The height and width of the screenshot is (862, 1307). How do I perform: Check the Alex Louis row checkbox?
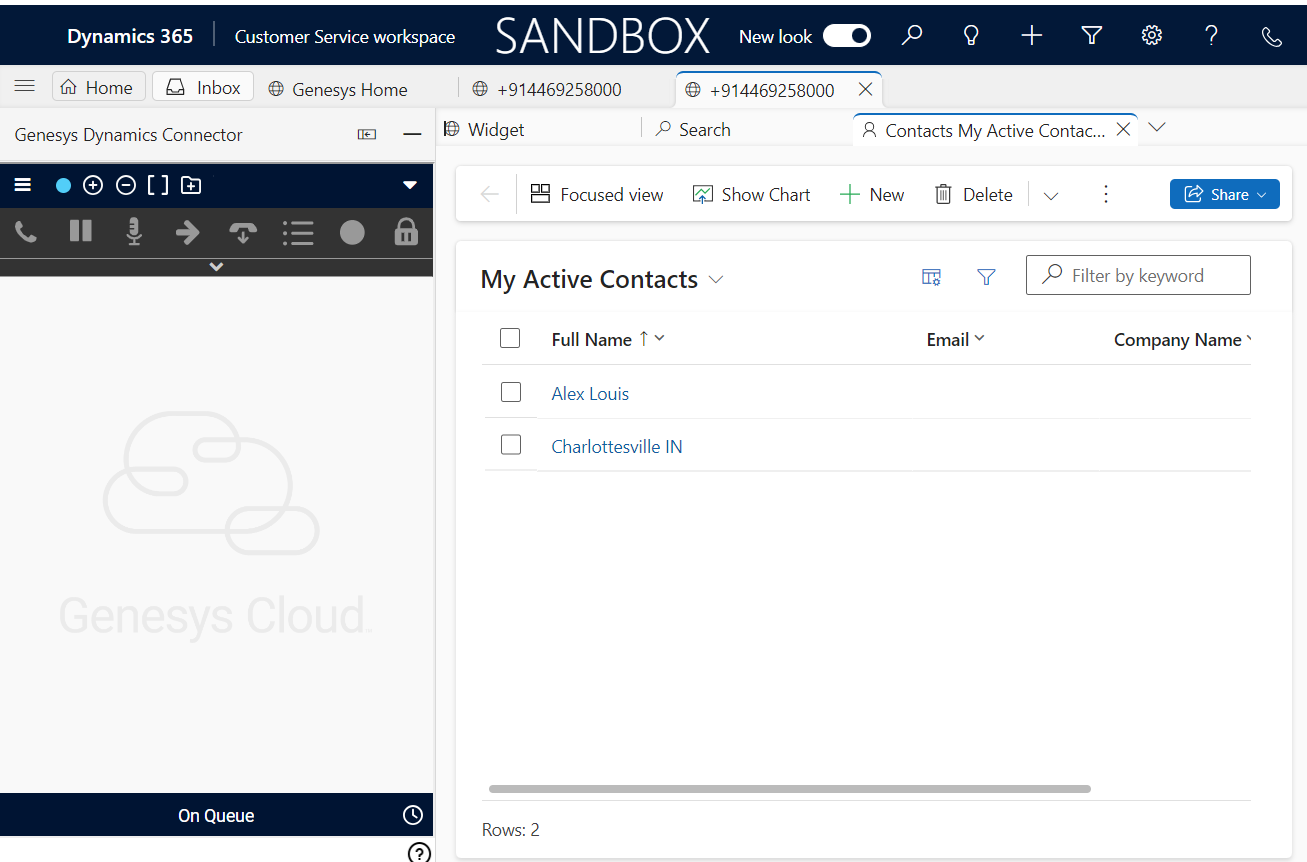click(511, 392)
